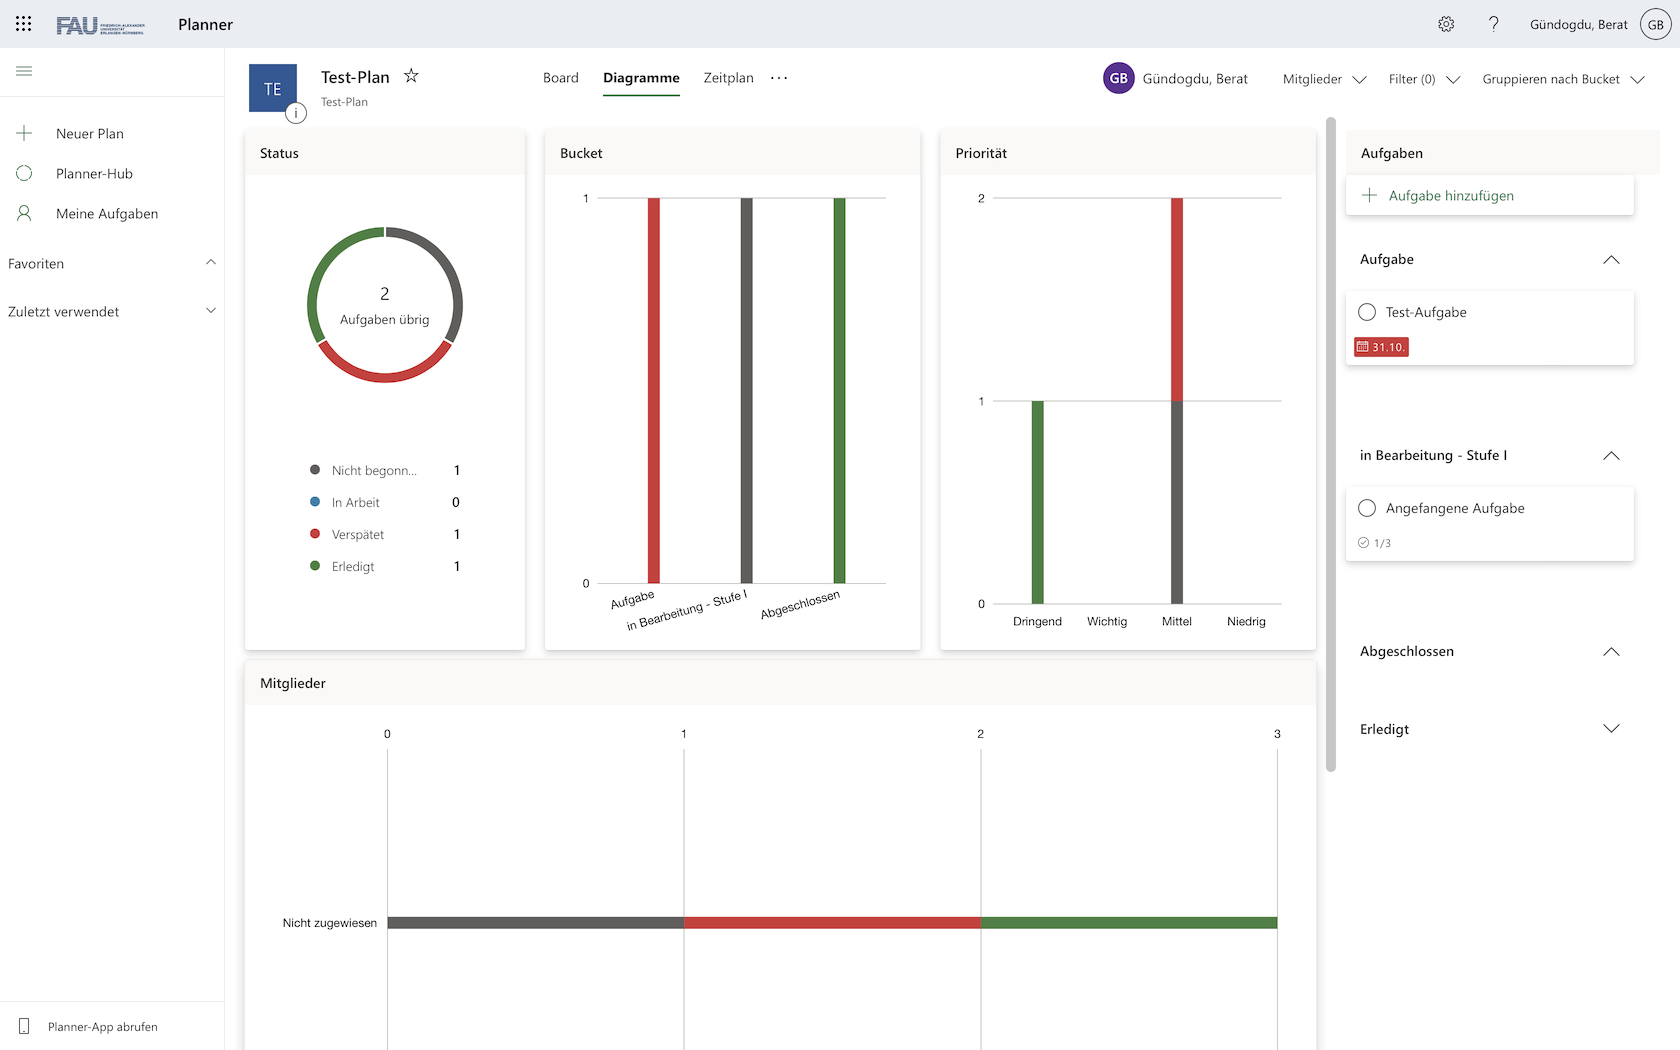This screenshot has height=1050, width=1680.
Task: Open more options ellipsis next to Zeitplan
Action: click(779, 78)
